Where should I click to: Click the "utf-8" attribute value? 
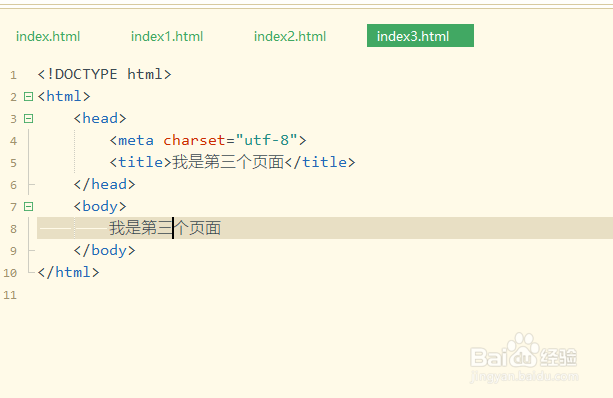pos(267,140)
